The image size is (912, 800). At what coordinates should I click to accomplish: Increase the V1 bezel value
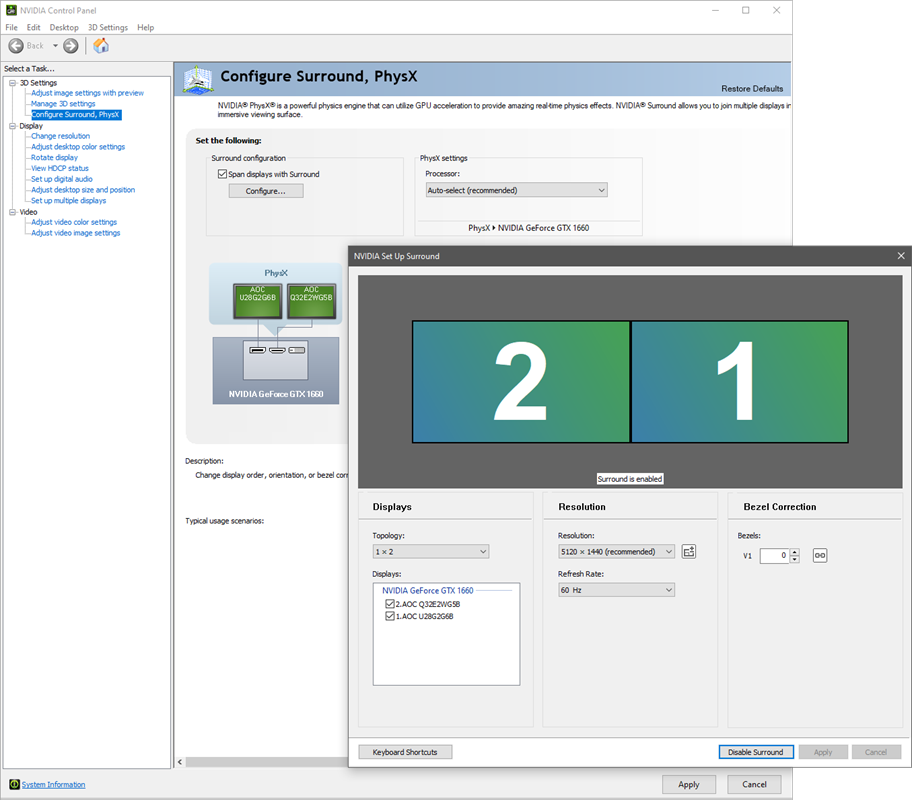pyautogui.click(x=795, y=552)
